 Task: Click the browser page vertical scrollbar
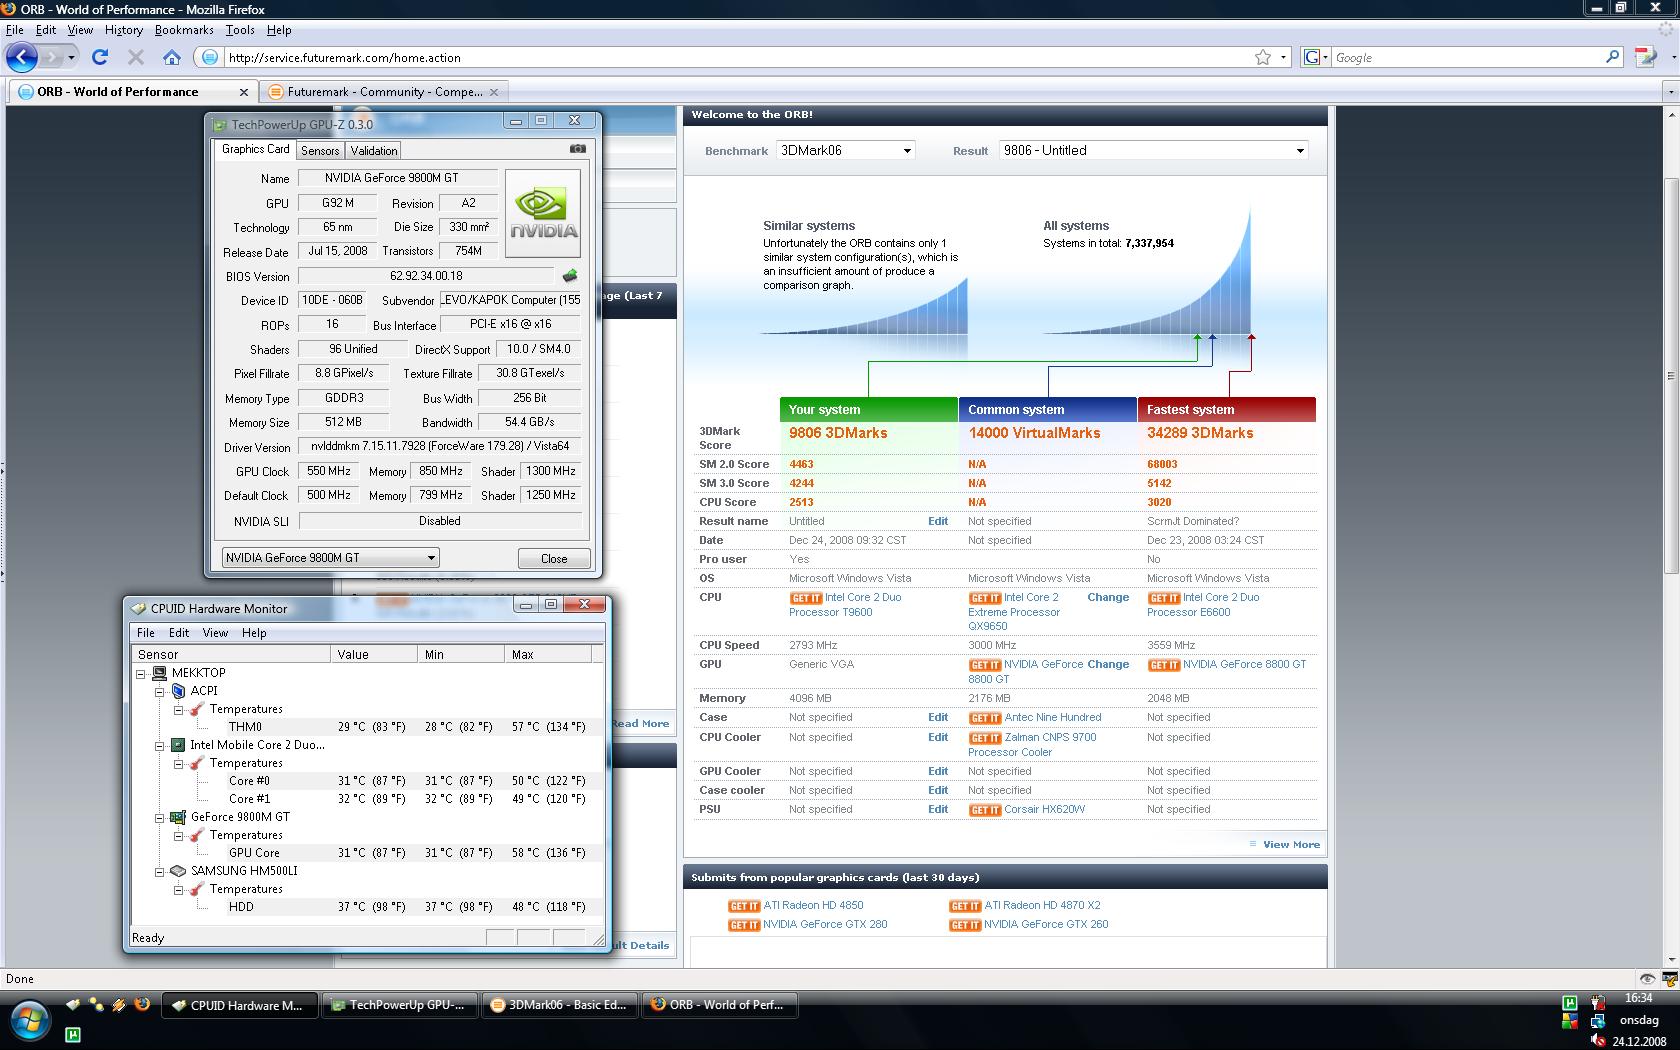1671,375
